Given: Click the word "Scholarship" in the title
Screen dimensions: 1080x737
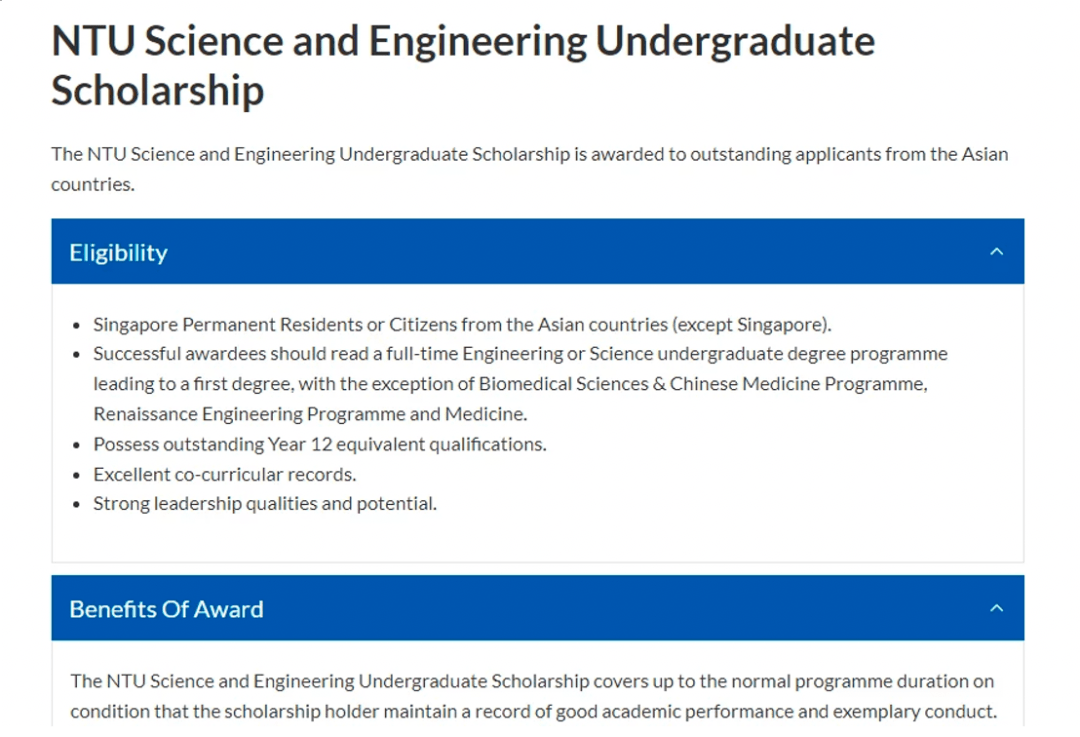Looking at the screenshot, I should [x=157, y=90].
